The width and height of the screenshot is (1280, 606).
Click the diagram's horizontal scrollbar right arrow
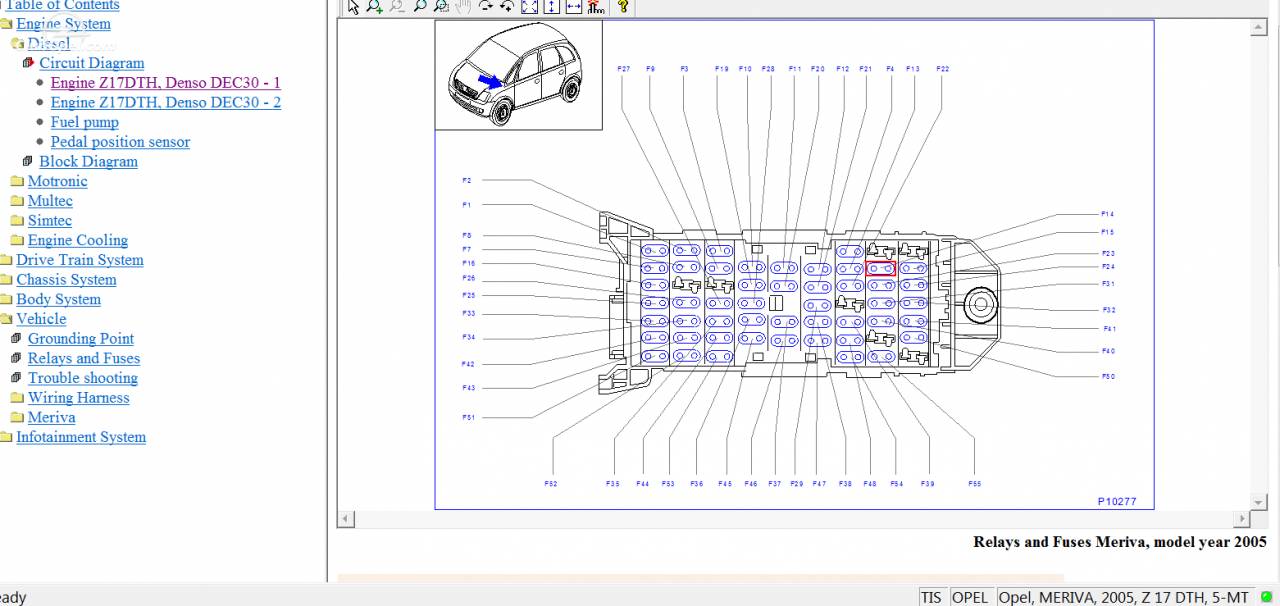1243,519
